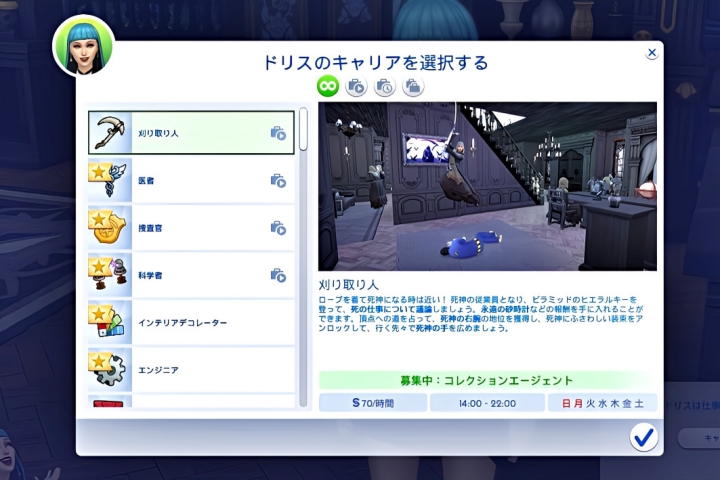Filter by part-time clock briefcase icon
The image size is (720, 480).
coord(385,86)
